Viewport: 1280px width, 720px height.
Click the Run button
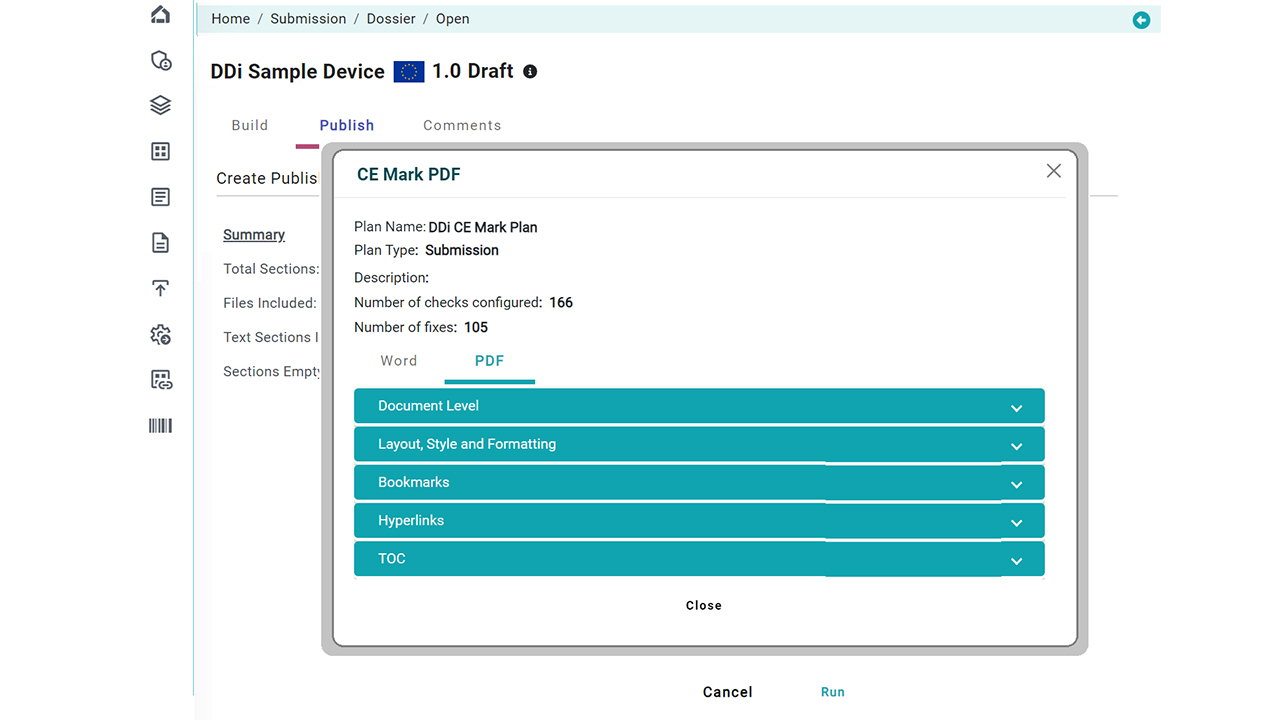(x=832, y=692)
